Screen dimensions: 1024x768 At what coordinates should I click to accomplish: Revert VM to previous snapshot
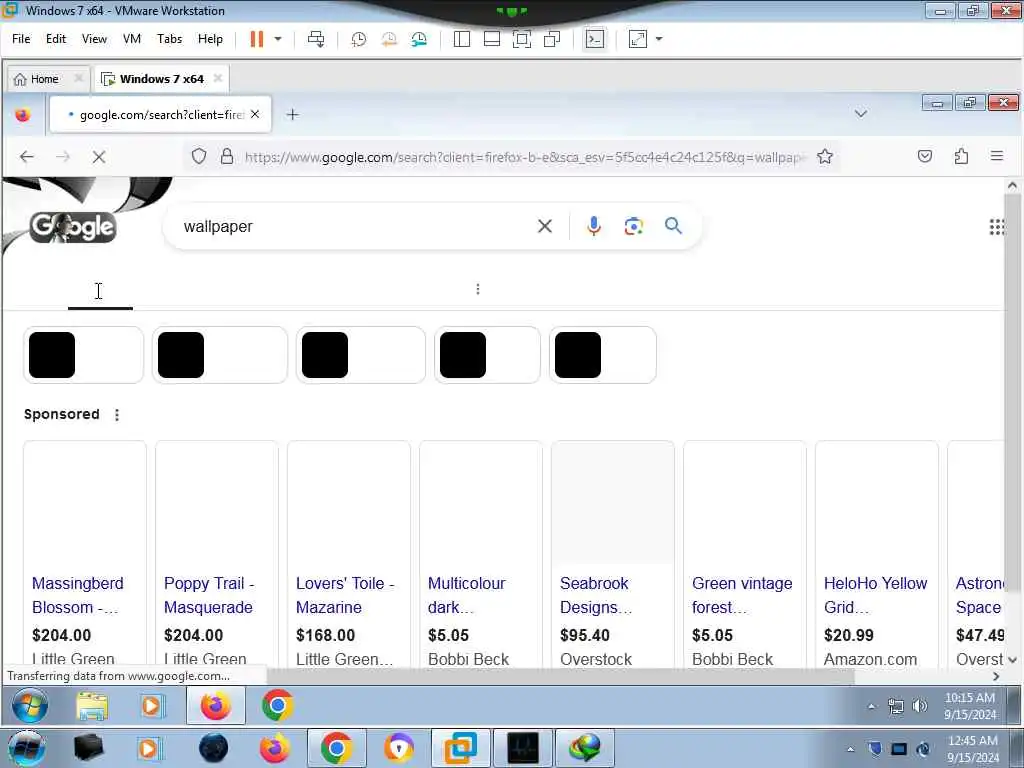point(389,39)
